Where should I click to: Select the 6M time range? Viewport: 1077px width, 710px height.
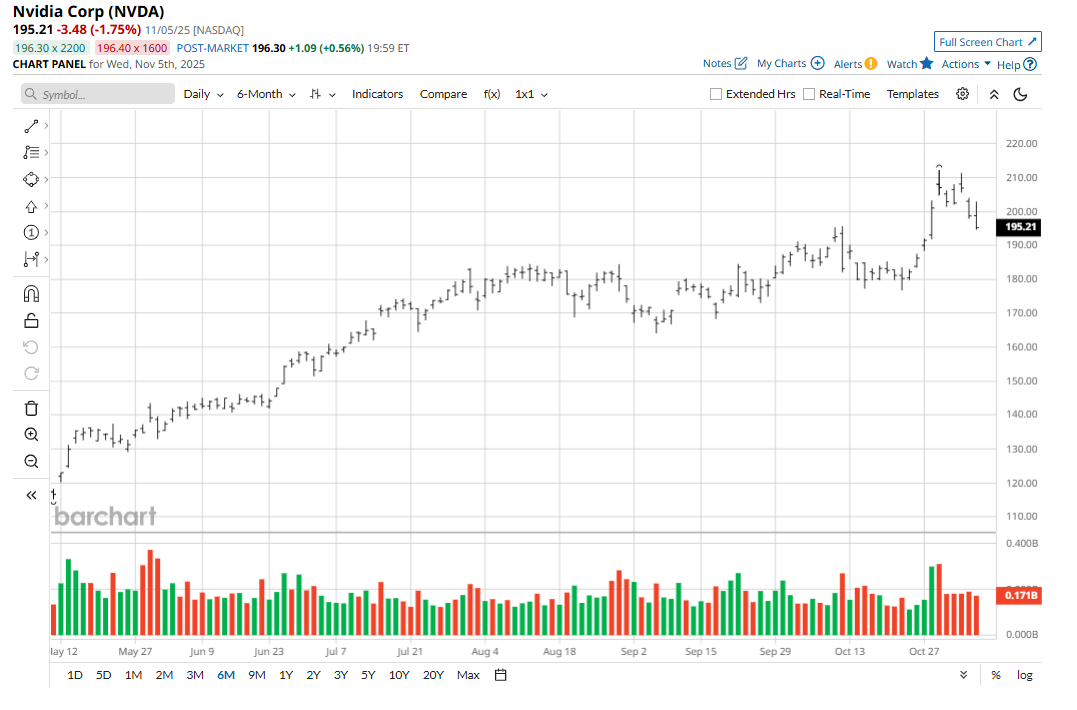click(x=226, y=675)
